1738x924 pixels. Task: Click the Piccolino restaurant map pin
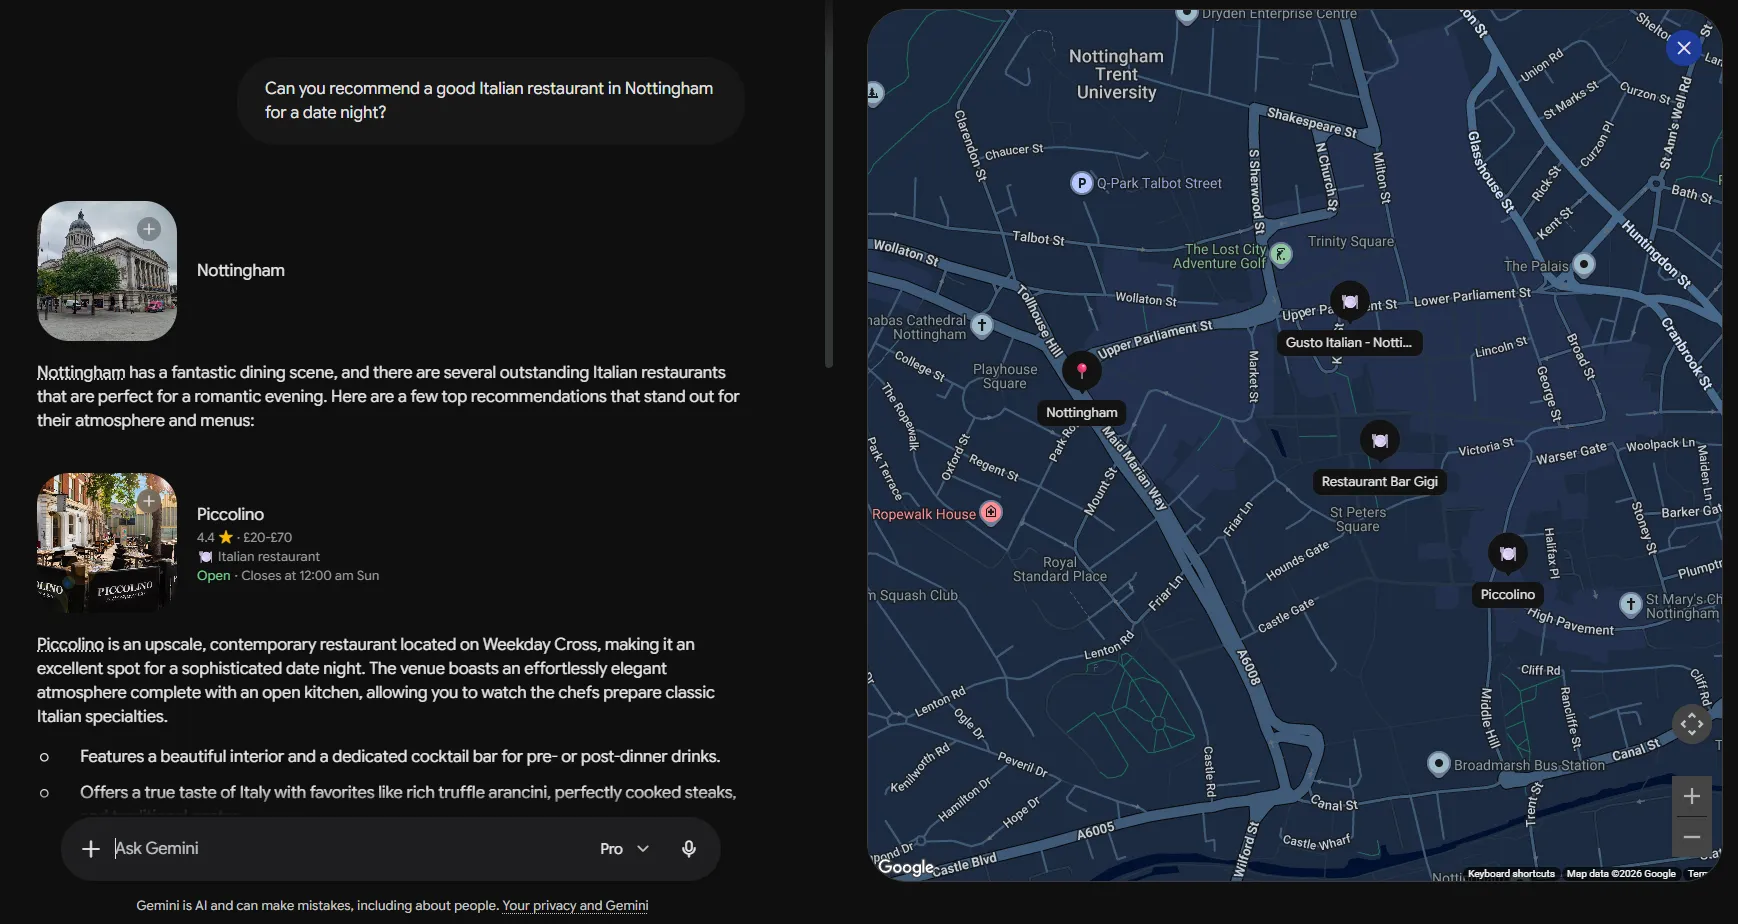tap(1508, 553)
